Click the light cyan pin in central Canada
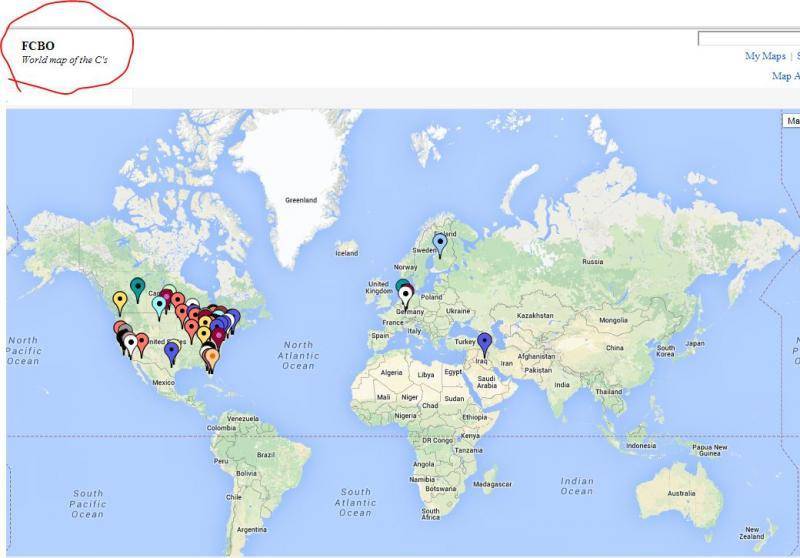 coord(159,304)
